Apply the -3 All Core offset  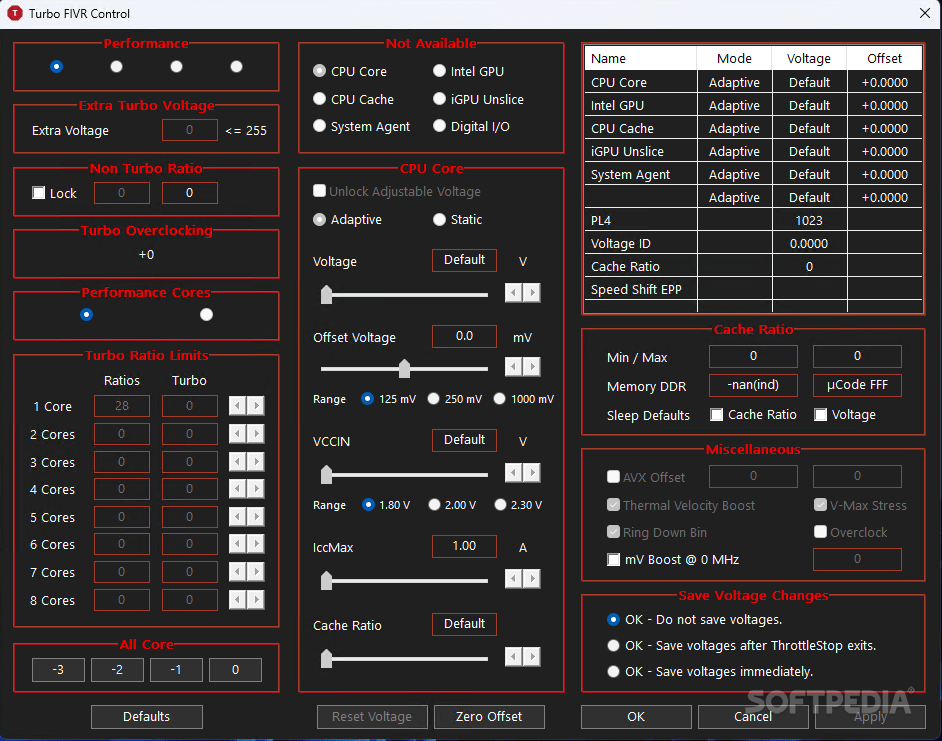coord(57,670)
